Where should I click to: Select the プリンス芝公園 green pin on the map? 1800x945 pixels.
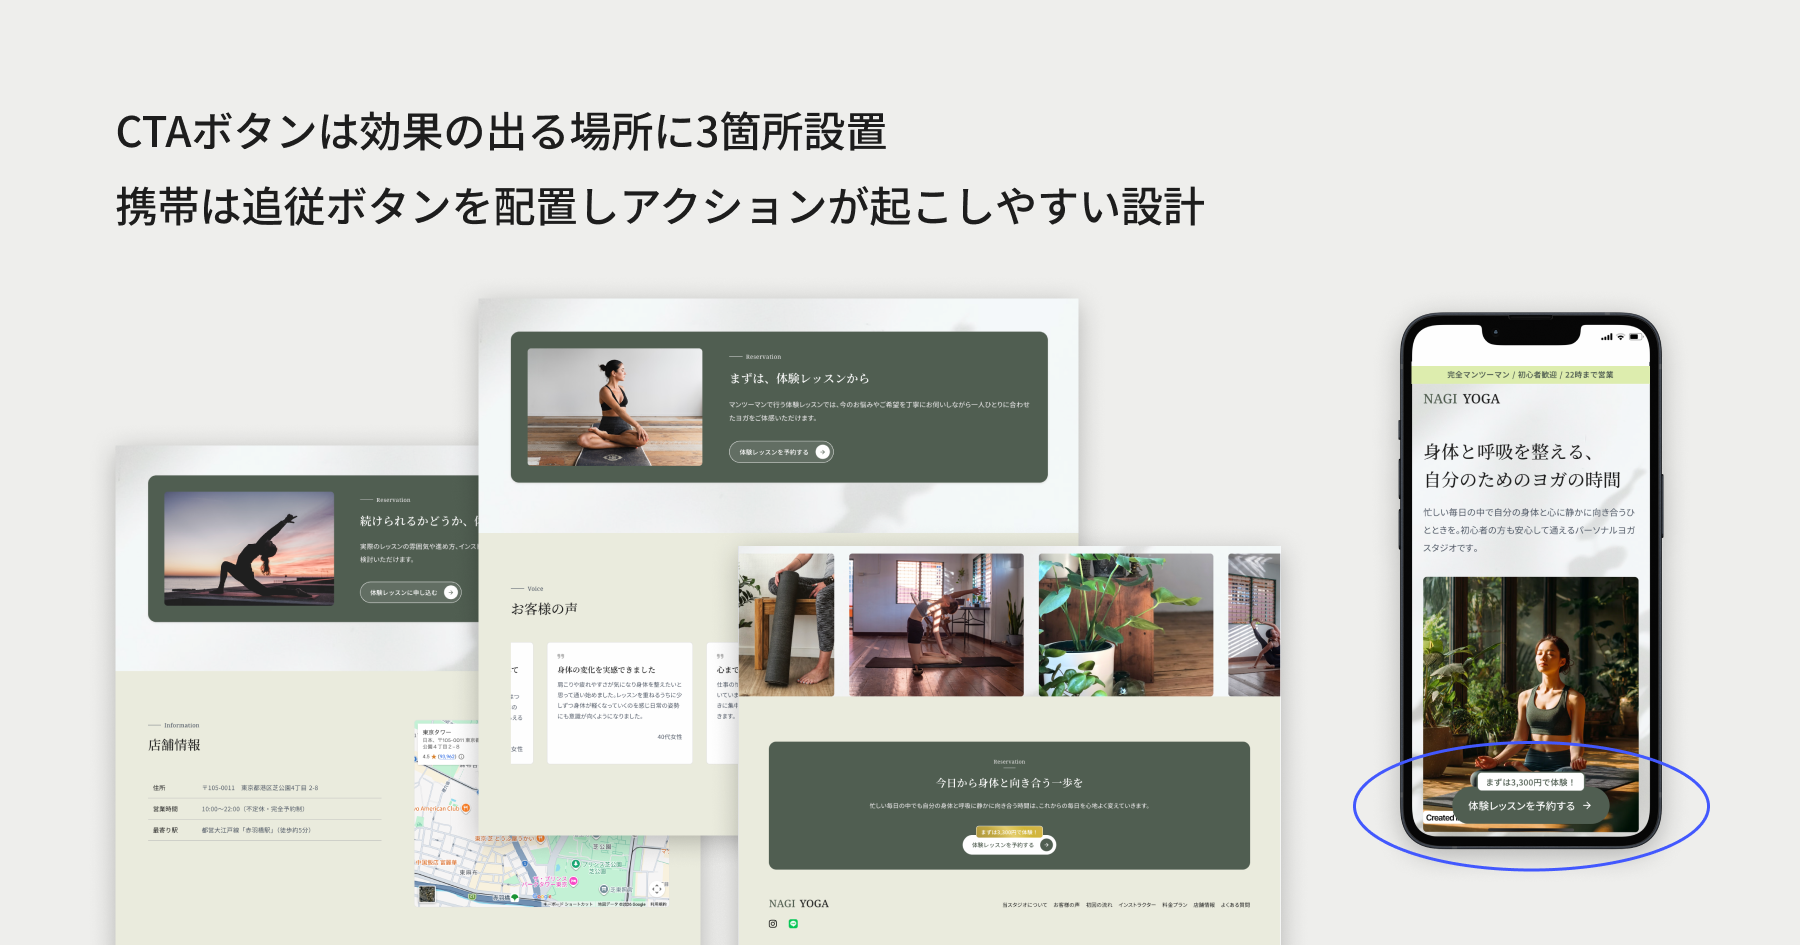pos(576,864)
